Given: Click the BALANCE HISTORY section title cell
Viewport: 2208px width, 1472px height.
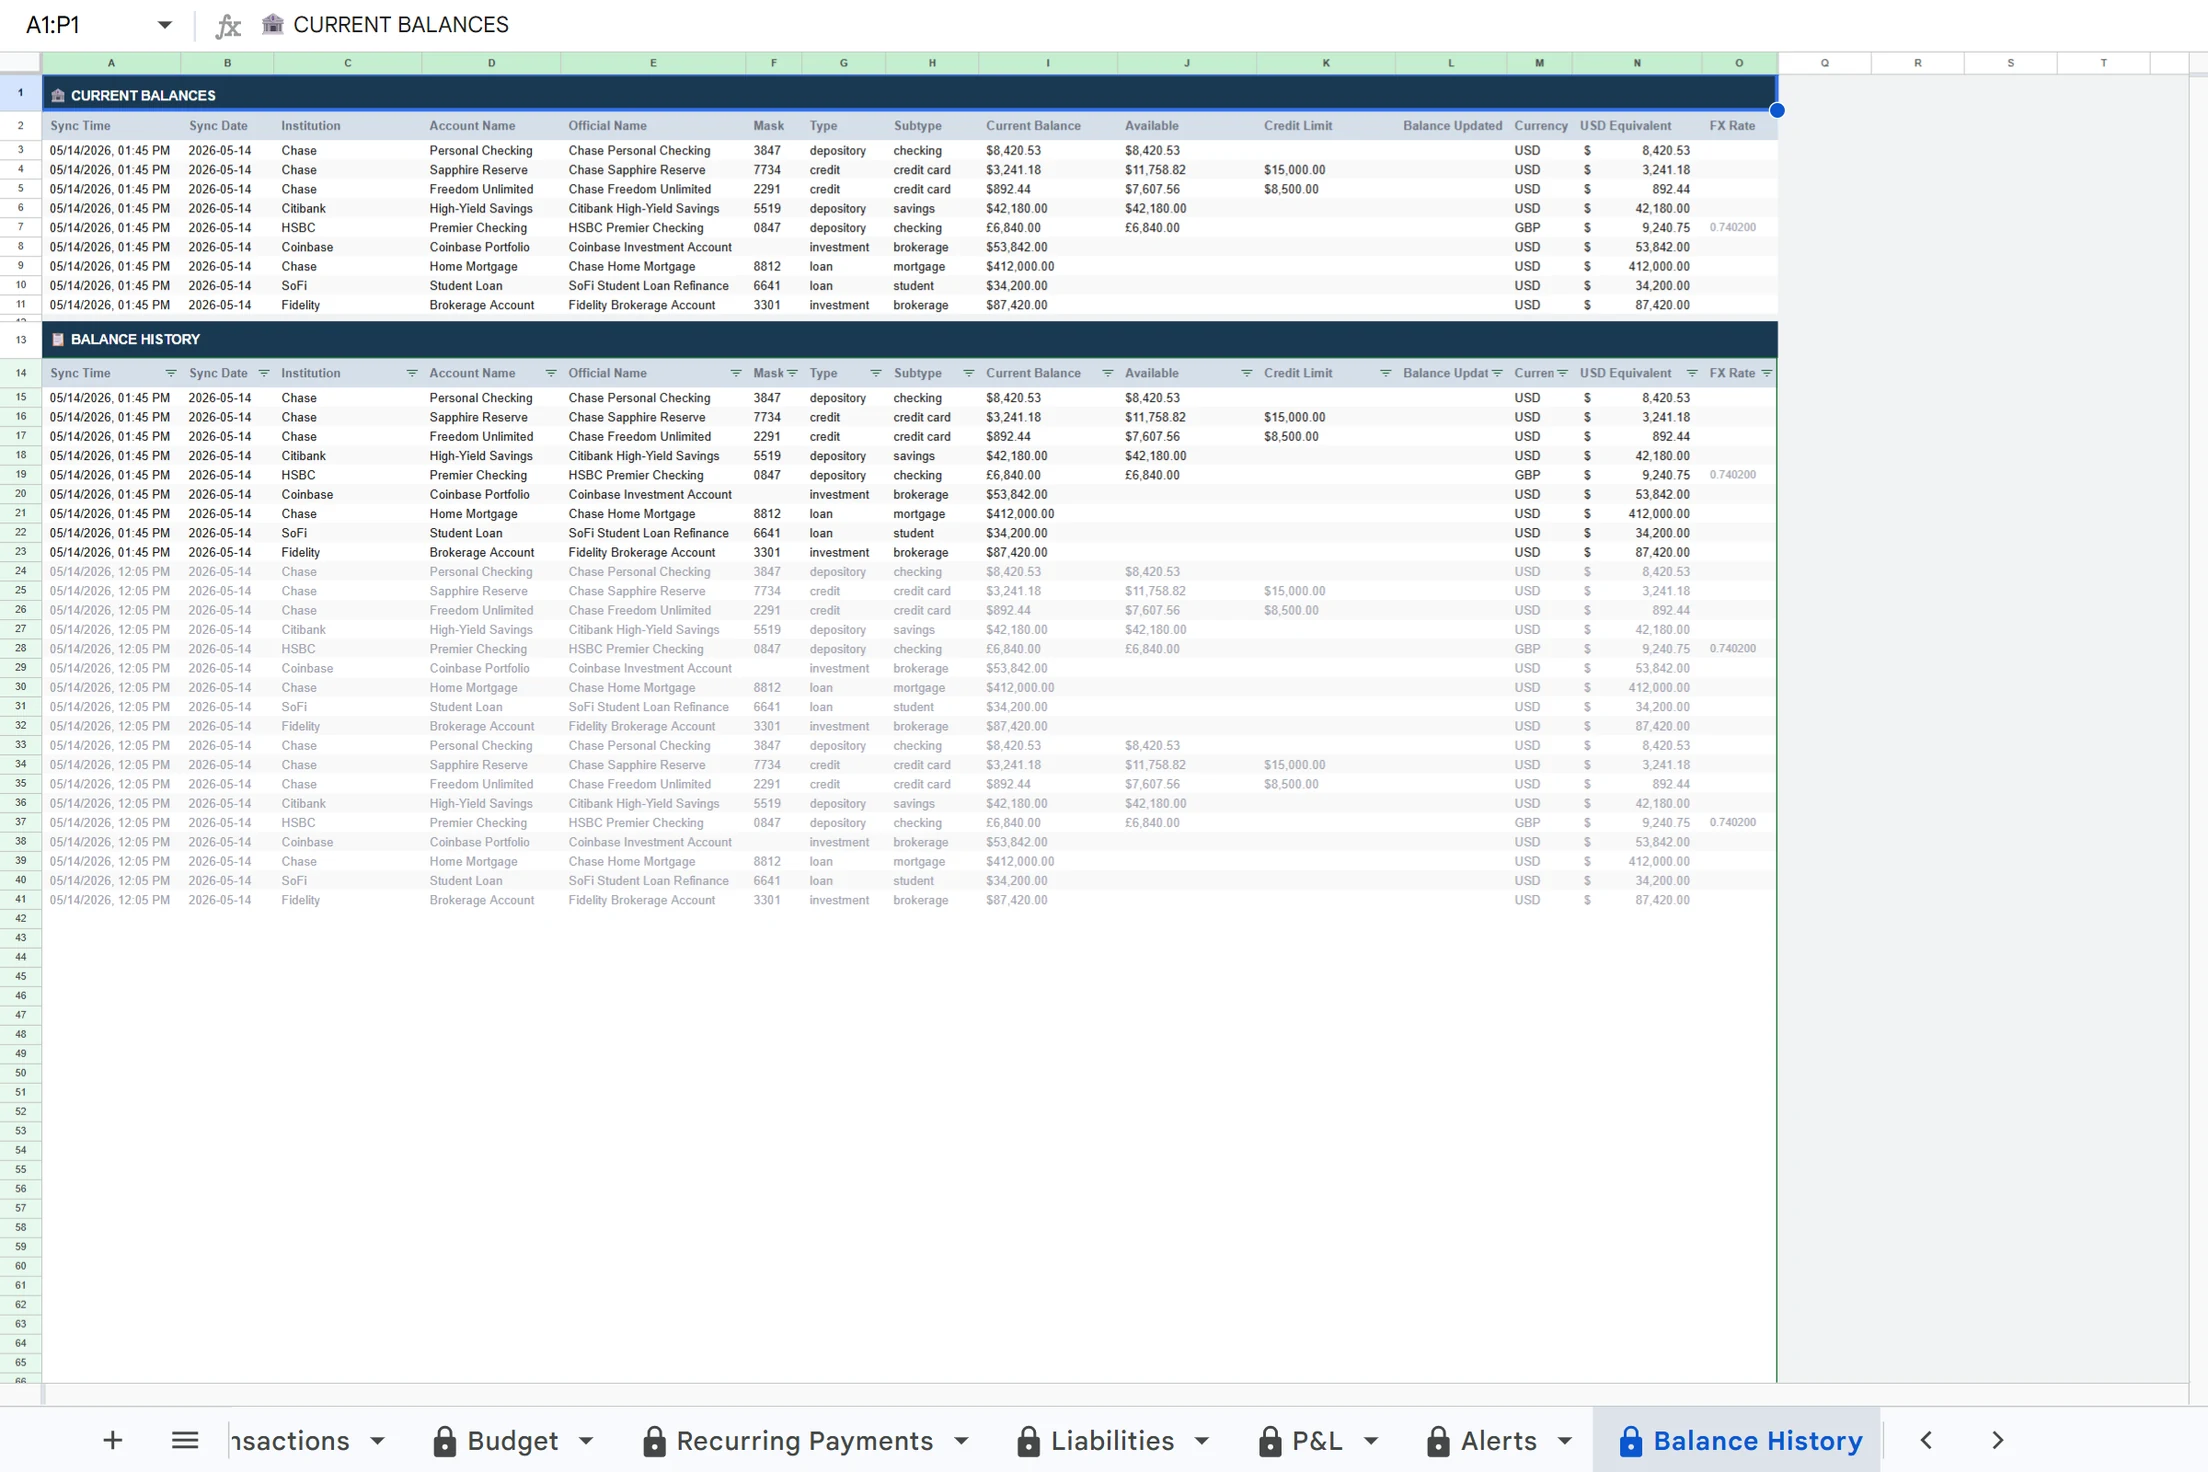Looking at the screenshot, I should [x=909, y=340].
